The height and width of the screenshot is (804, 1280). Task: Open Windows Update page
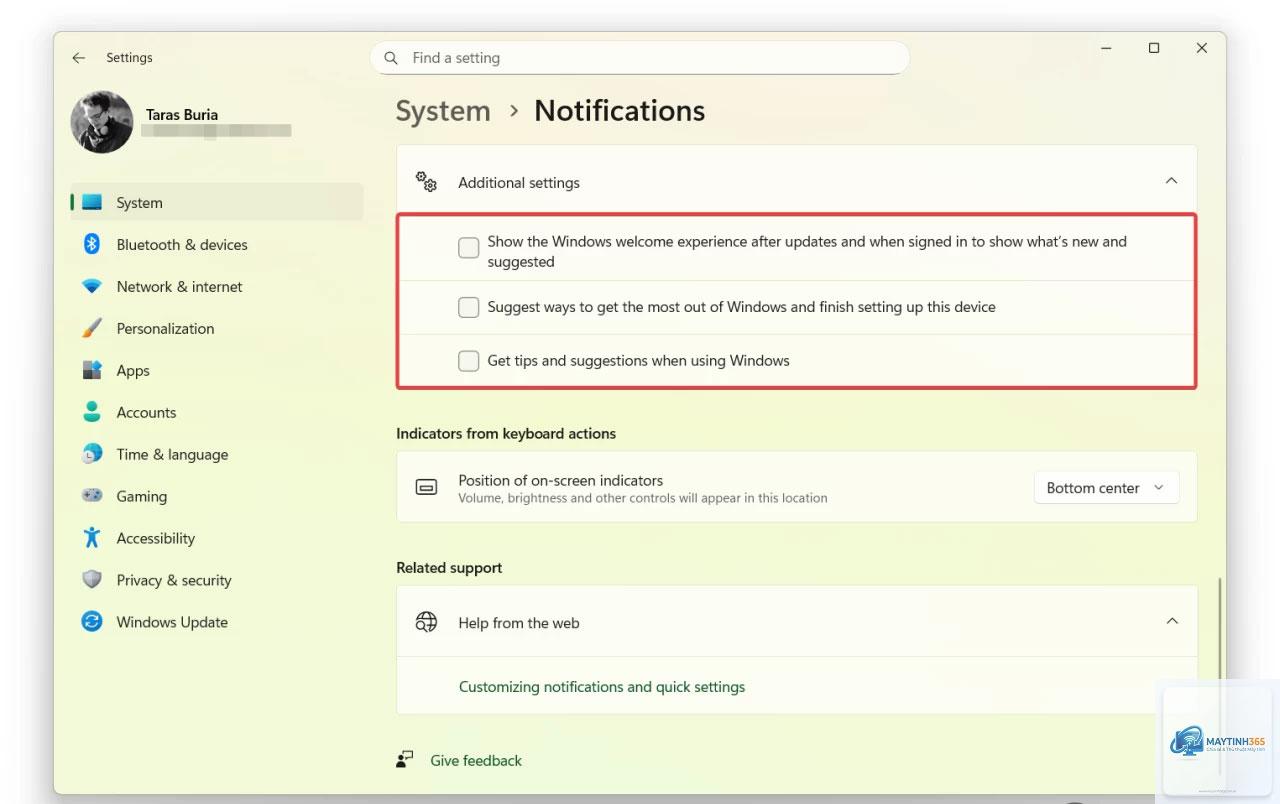pos(217,622)
